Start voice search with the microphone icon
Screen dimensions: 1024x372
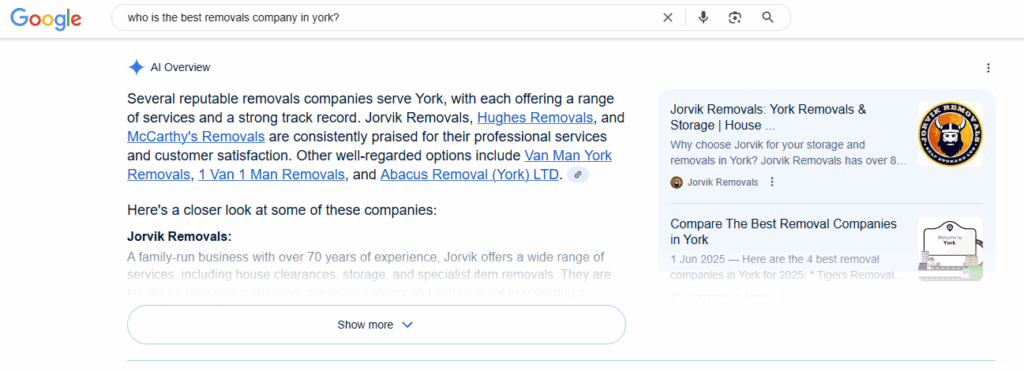[x=703, y=18]
